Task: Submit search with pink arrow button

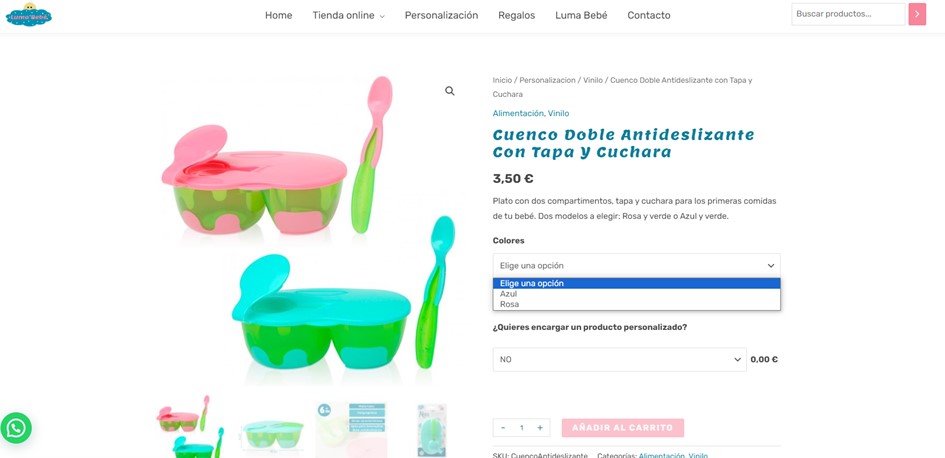Action: (917, 14)
